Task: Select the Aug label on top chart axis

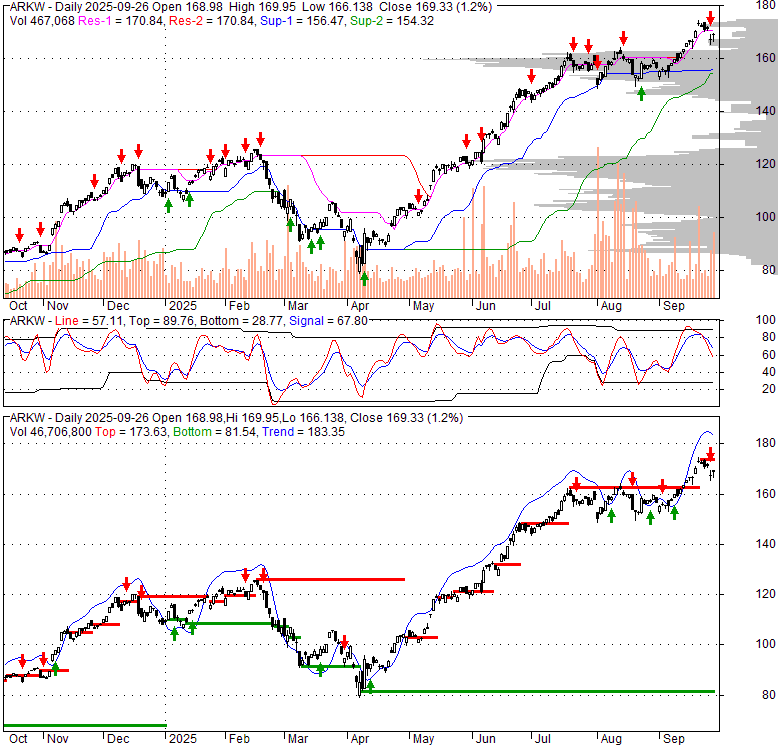Action: (611, 306)
